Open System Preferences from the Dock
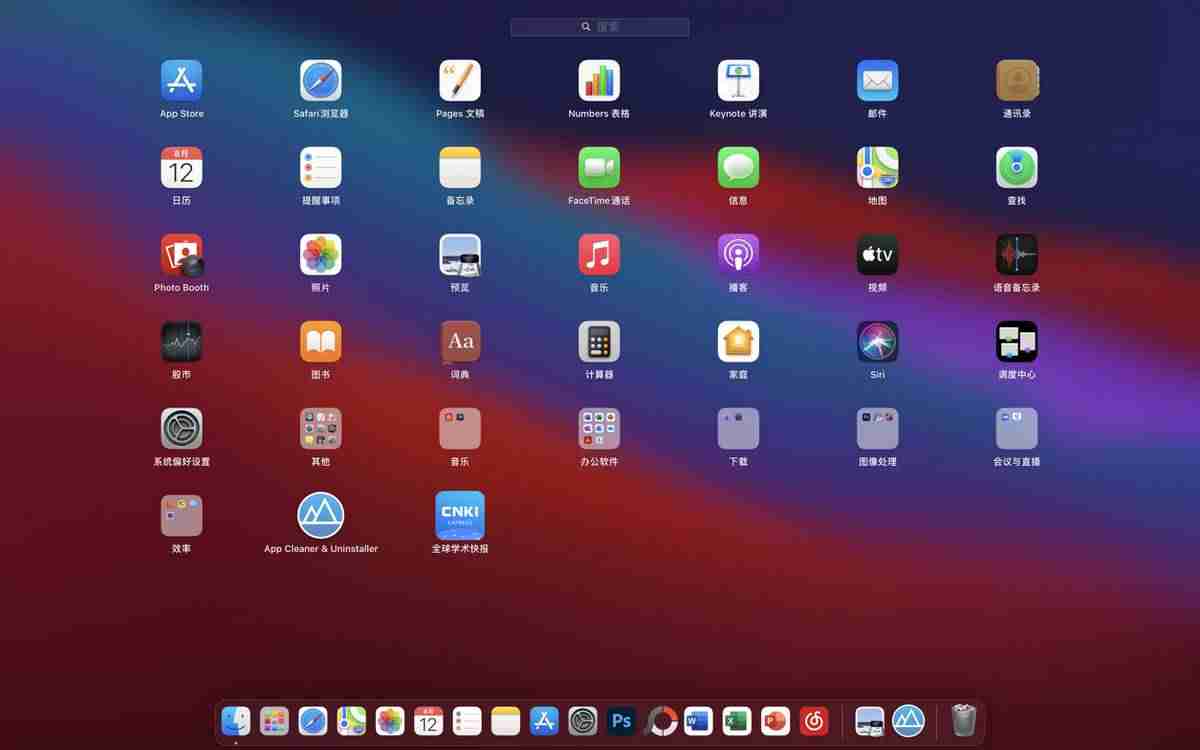Viewport: 1200px width, 750px height. (x=583, y=721)
